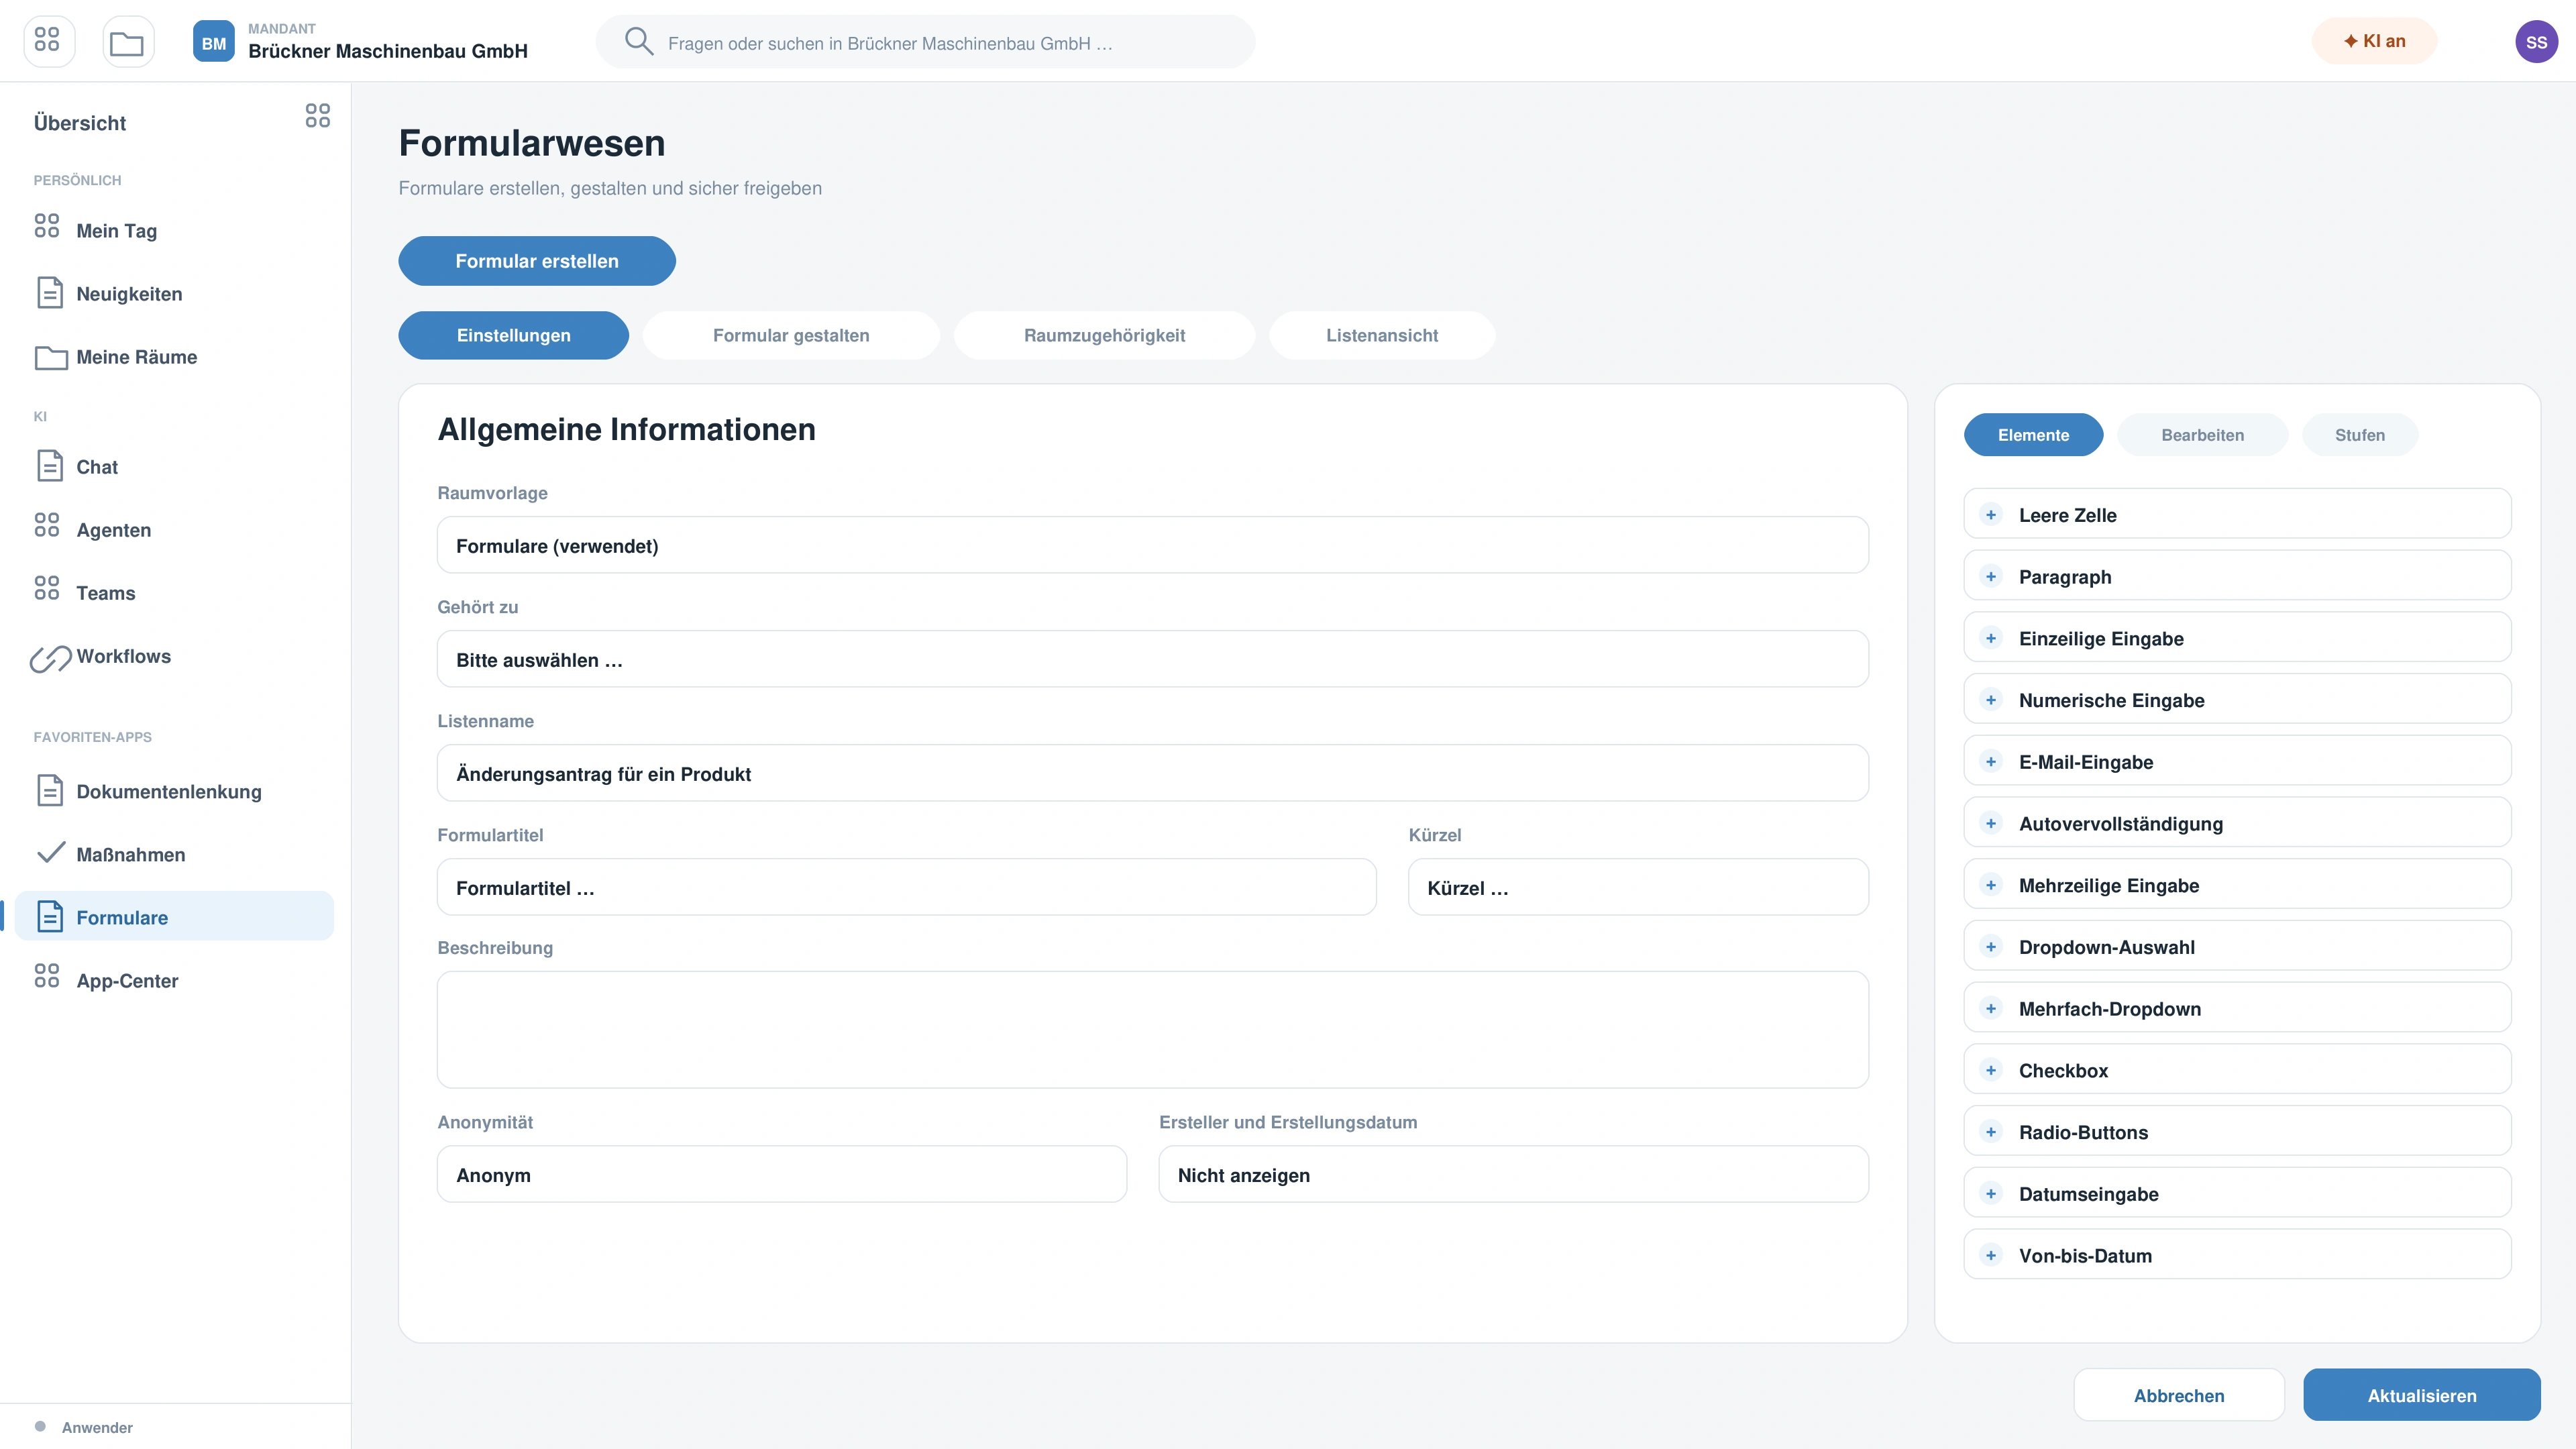Click the plus icon for Datumseingabe
This screenshot has width=2576, height=1449.
click(1990, 1193)
